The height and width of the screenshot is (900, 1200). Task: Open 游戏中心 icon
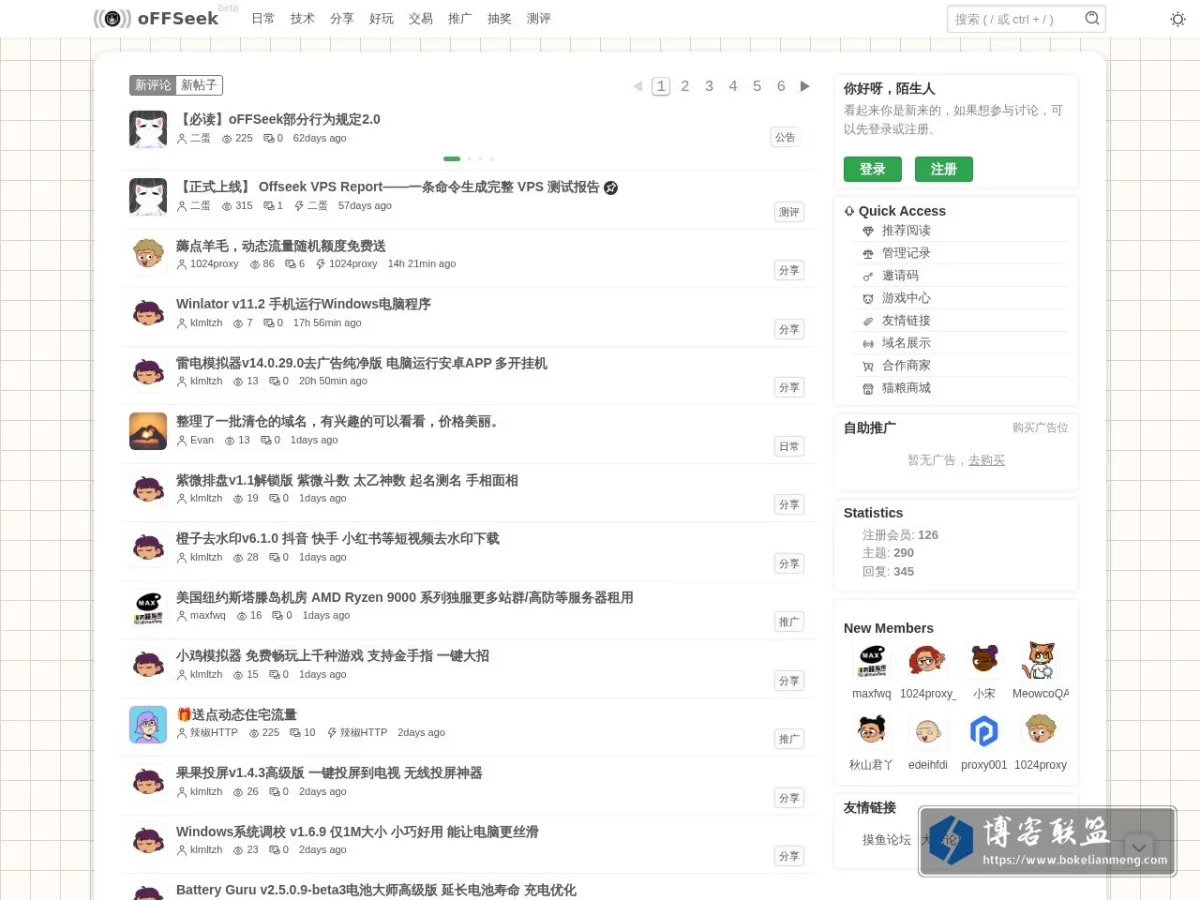pyautogui.click(x=868, y=299)
